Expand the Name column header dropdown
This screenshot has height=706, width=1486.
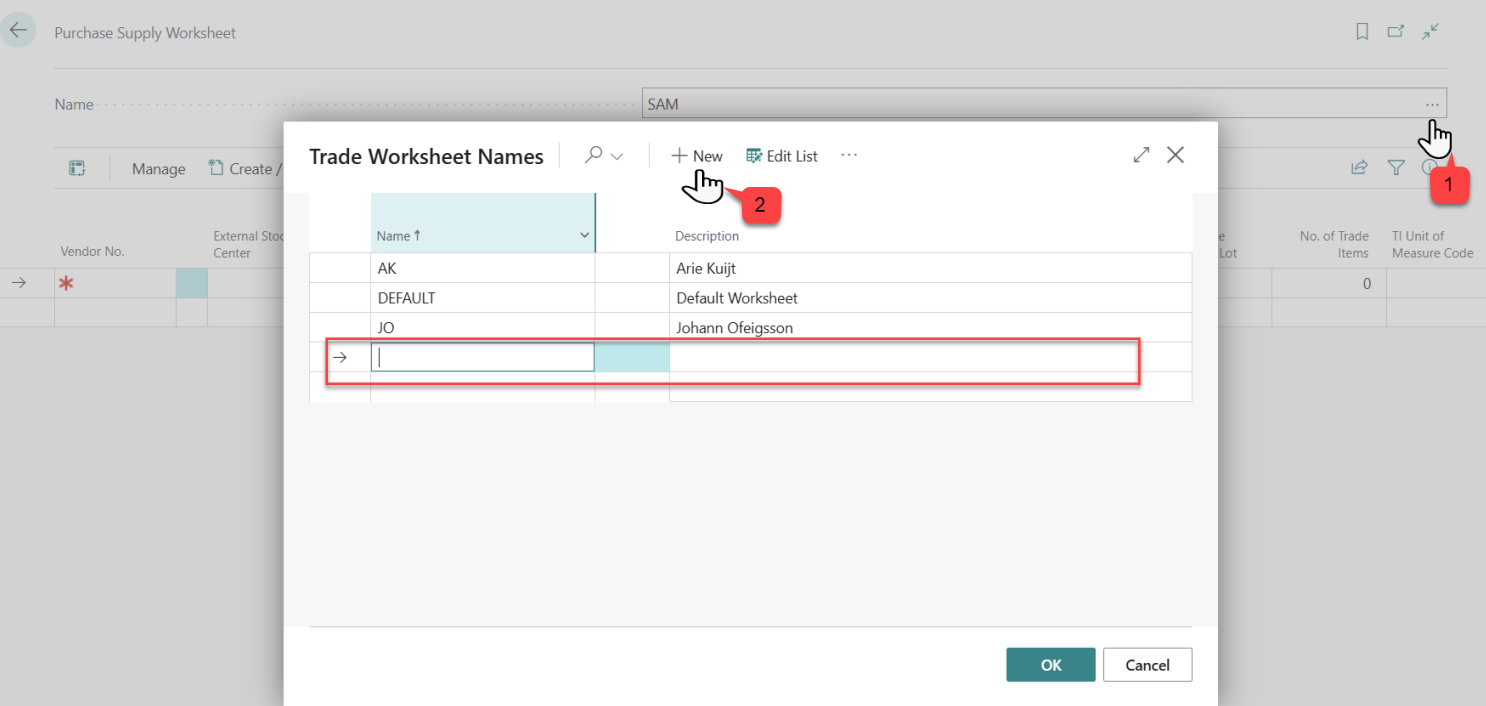(584, 235)
